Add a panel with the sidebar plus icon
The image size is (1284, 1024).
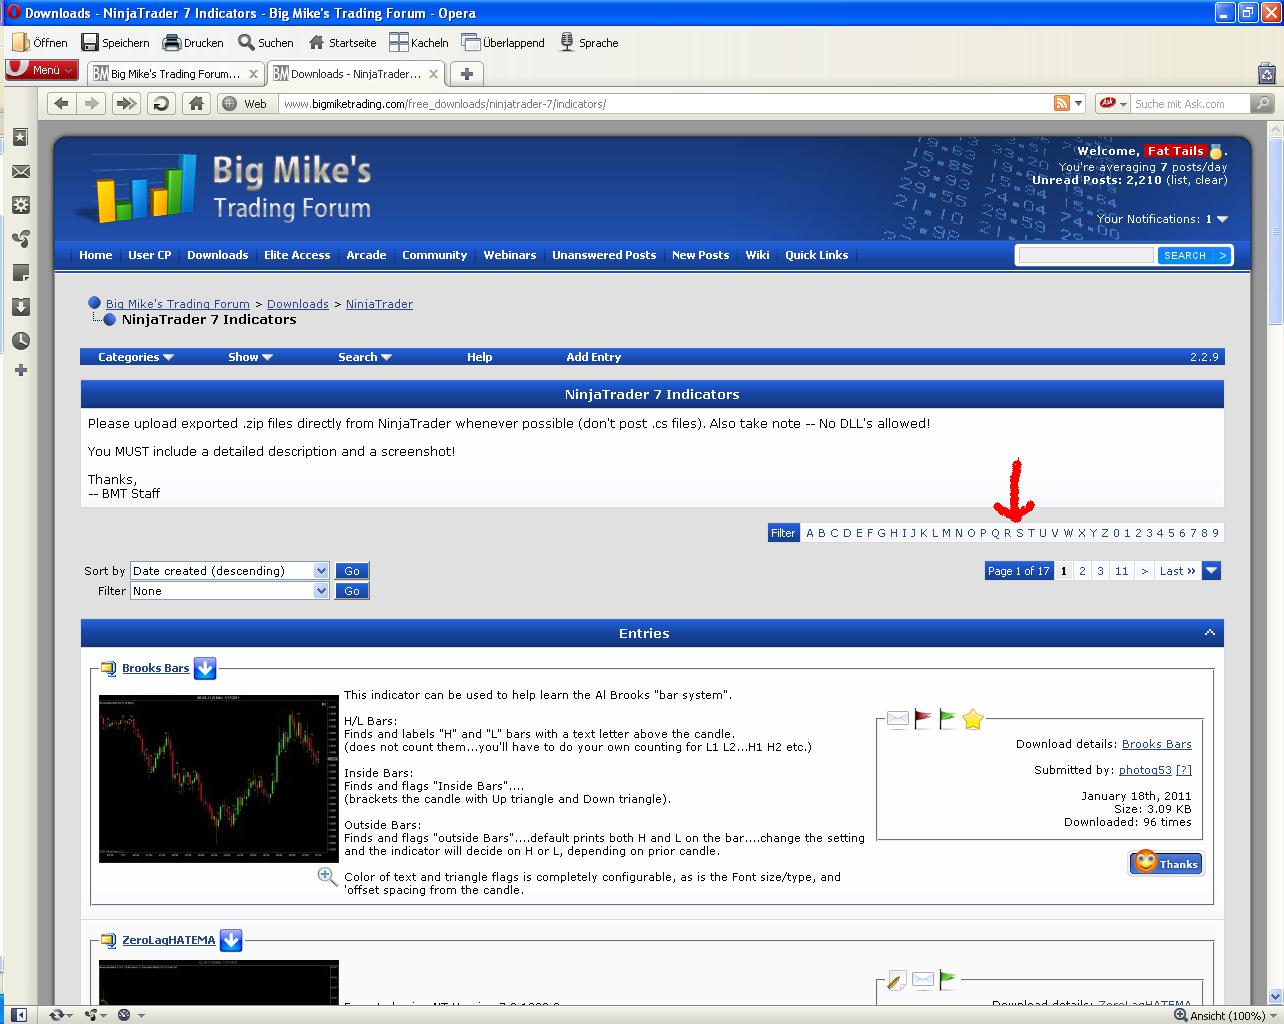(20, 371)
